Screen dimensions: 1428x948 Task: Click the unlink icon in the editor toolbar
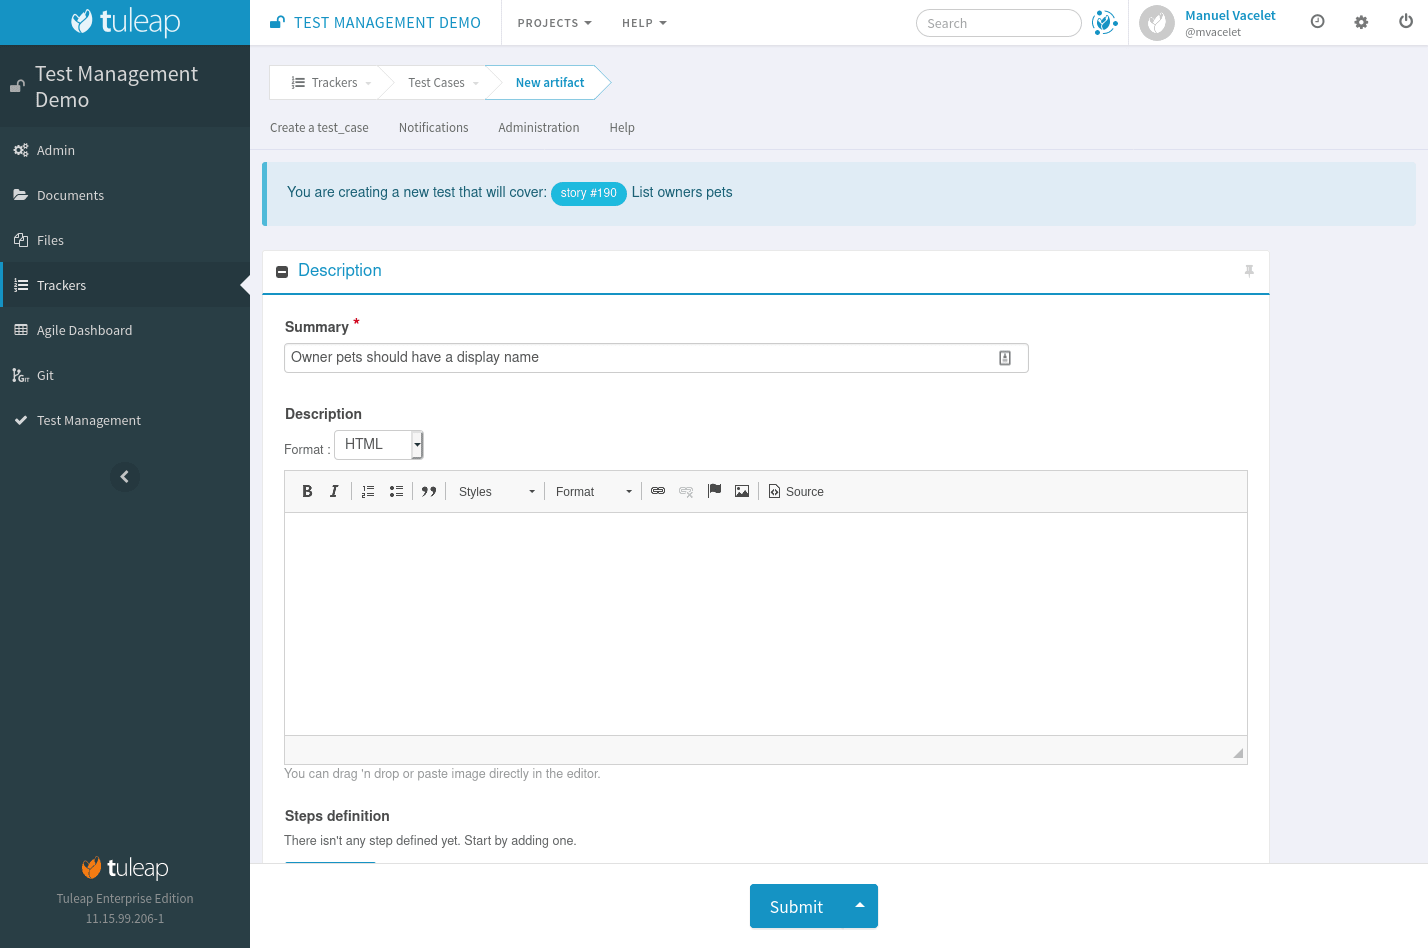pos(686,491)
